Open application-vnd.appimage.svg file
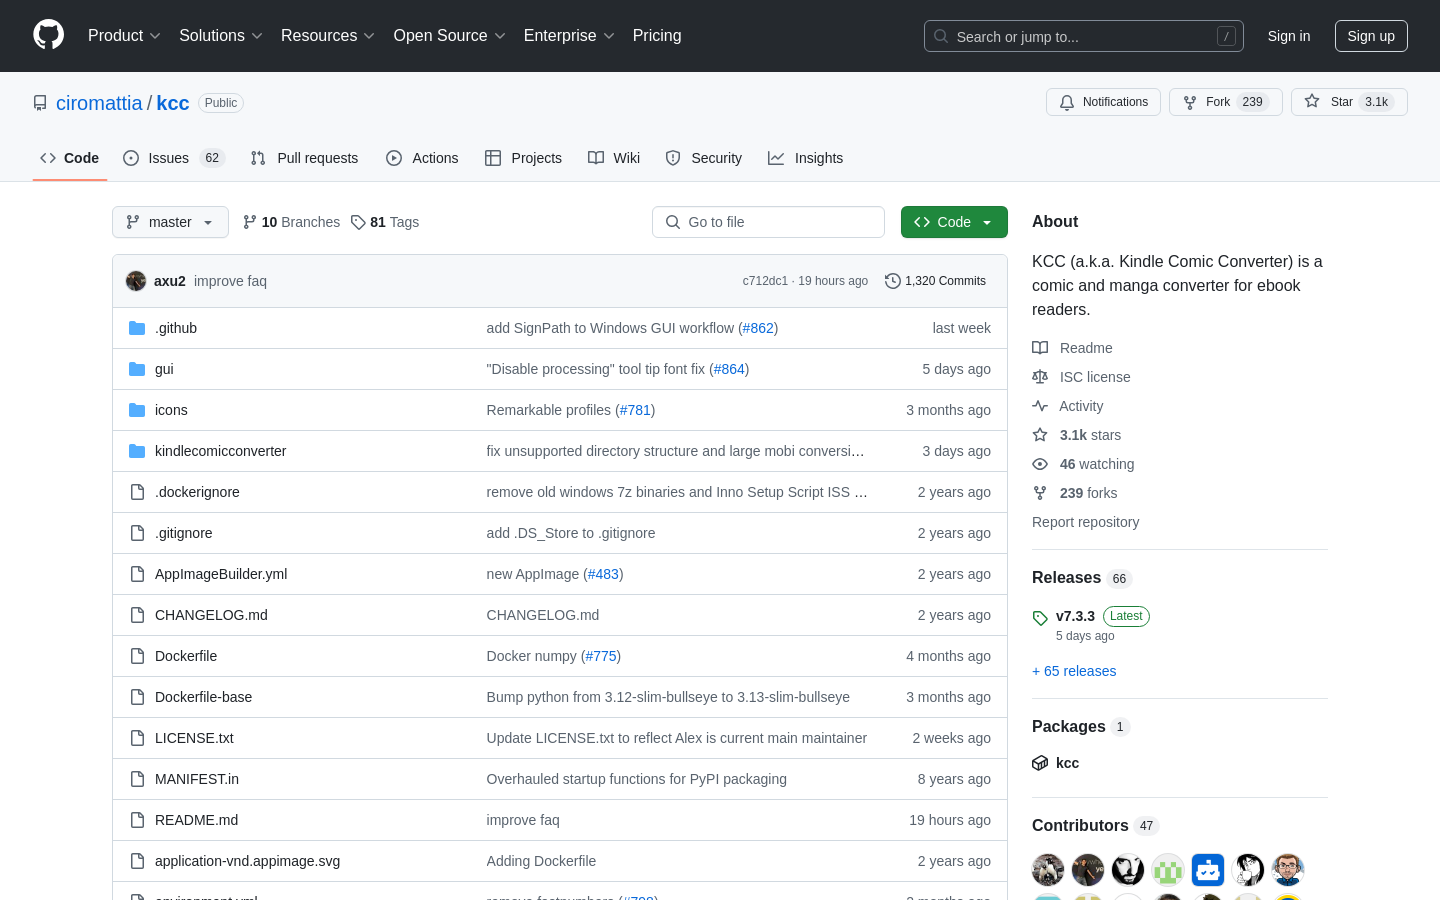Screen dimensions: 1440x900 [247, 861]
